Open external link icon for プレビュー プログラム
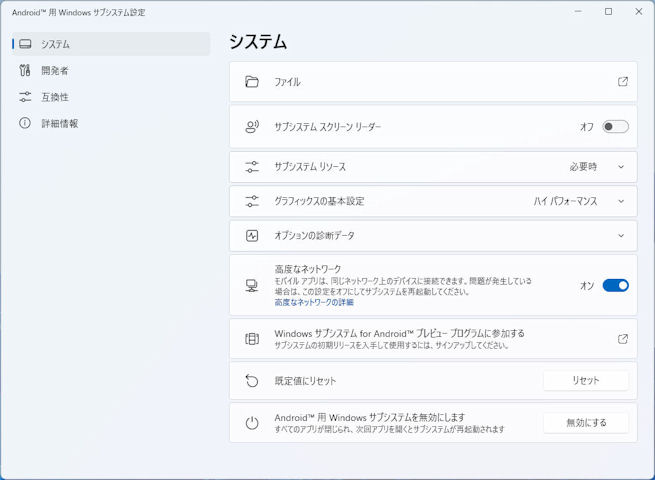655x480 pixels. point(622,339)
